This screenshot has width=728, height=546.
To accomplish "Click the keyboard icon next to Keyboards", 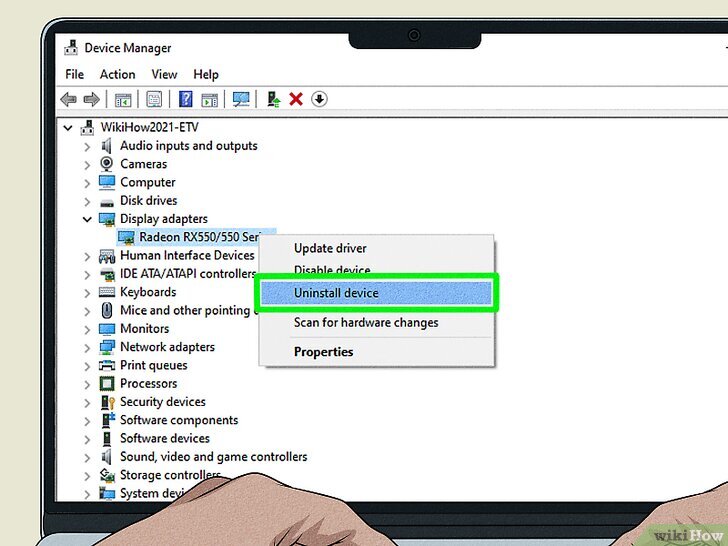I will tap(107, 292).
